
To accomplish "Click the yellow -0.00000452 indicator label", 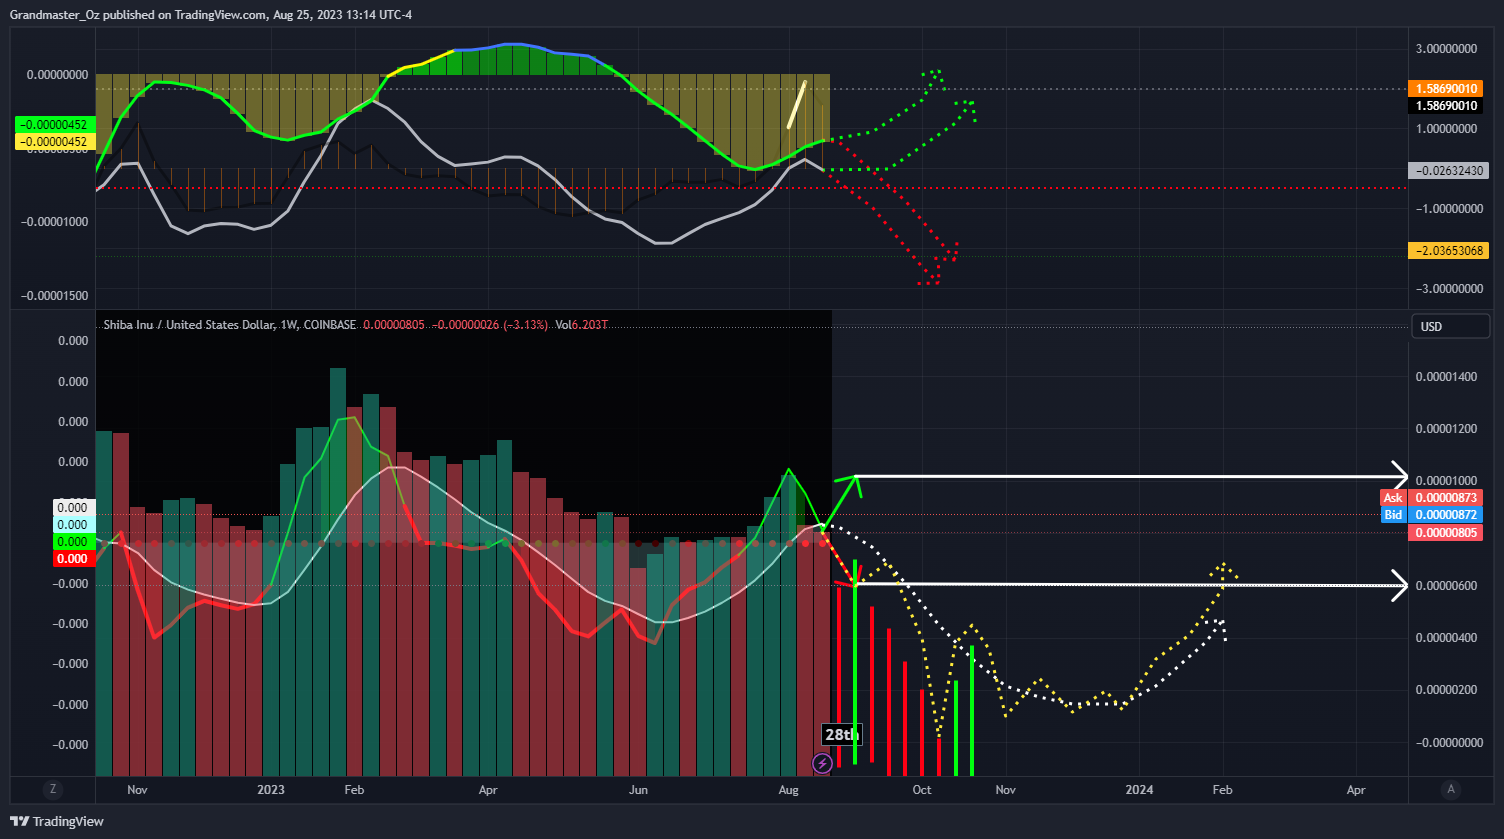I will (55, 142).
